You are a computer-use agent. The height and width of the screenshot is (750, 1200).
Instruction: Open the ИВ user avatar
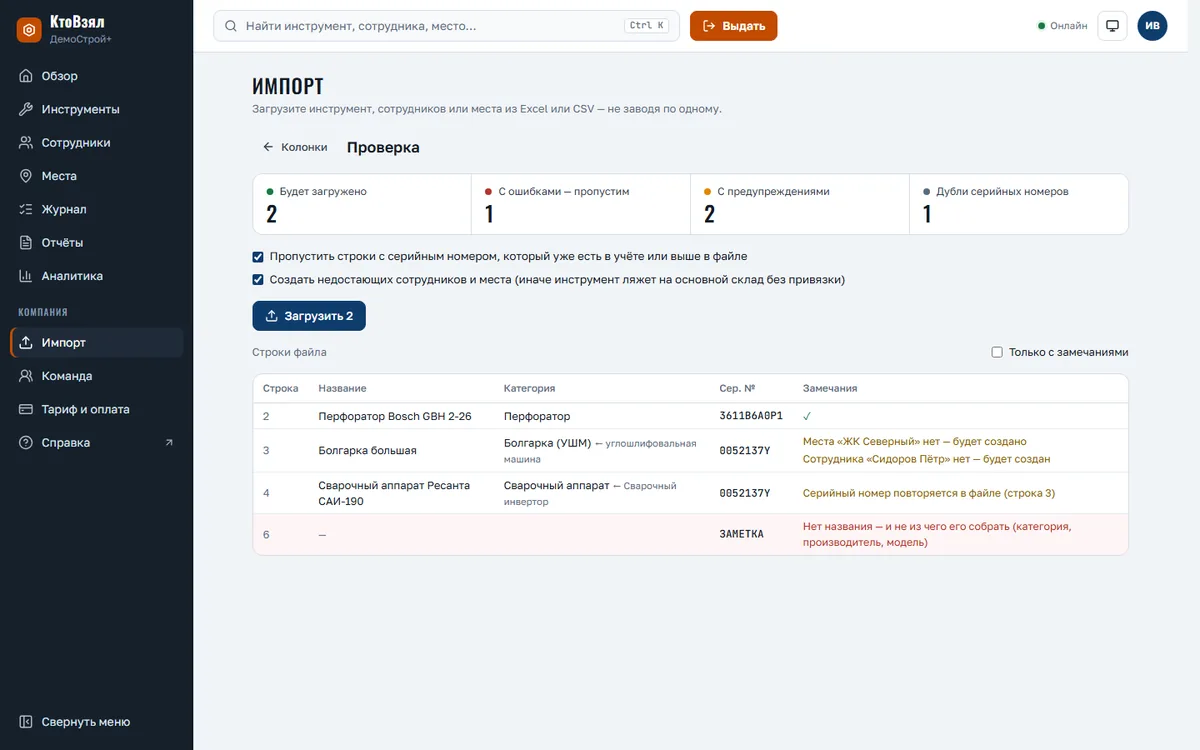tap(1152, 26)
